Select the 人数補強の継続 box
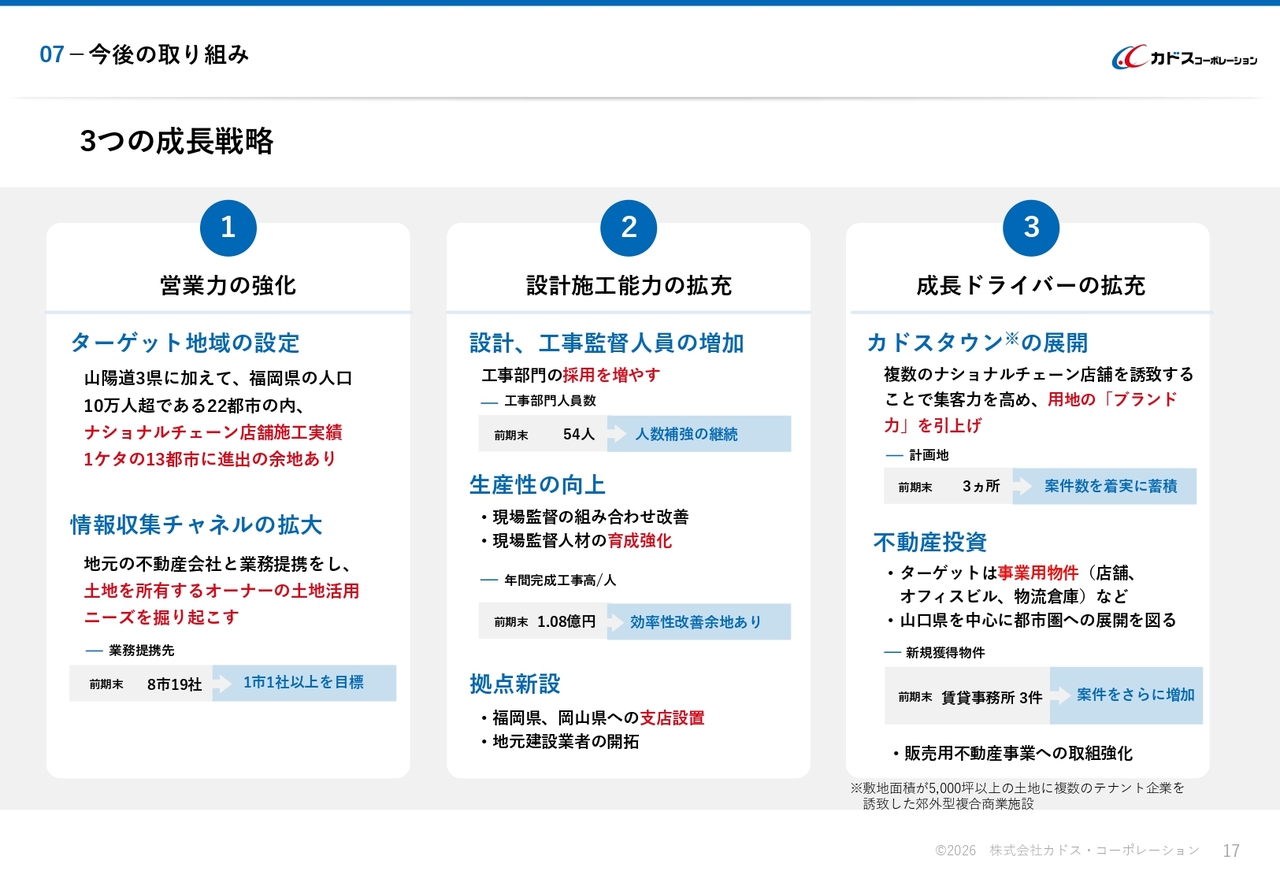The width and height of the screenshot is (1280, 886). [x=699, y=434]
